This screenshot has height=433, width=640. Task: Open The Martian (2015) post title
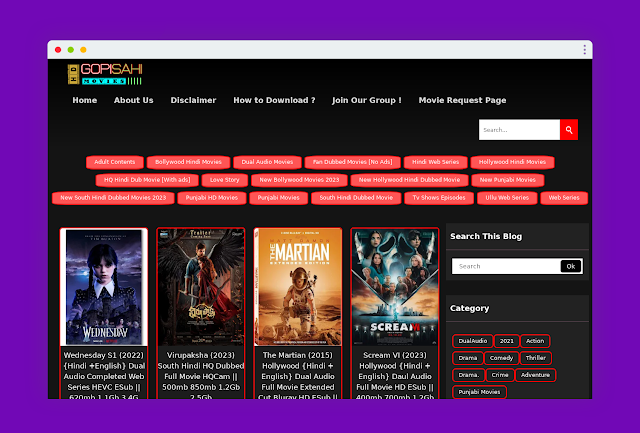coord(298,375)
